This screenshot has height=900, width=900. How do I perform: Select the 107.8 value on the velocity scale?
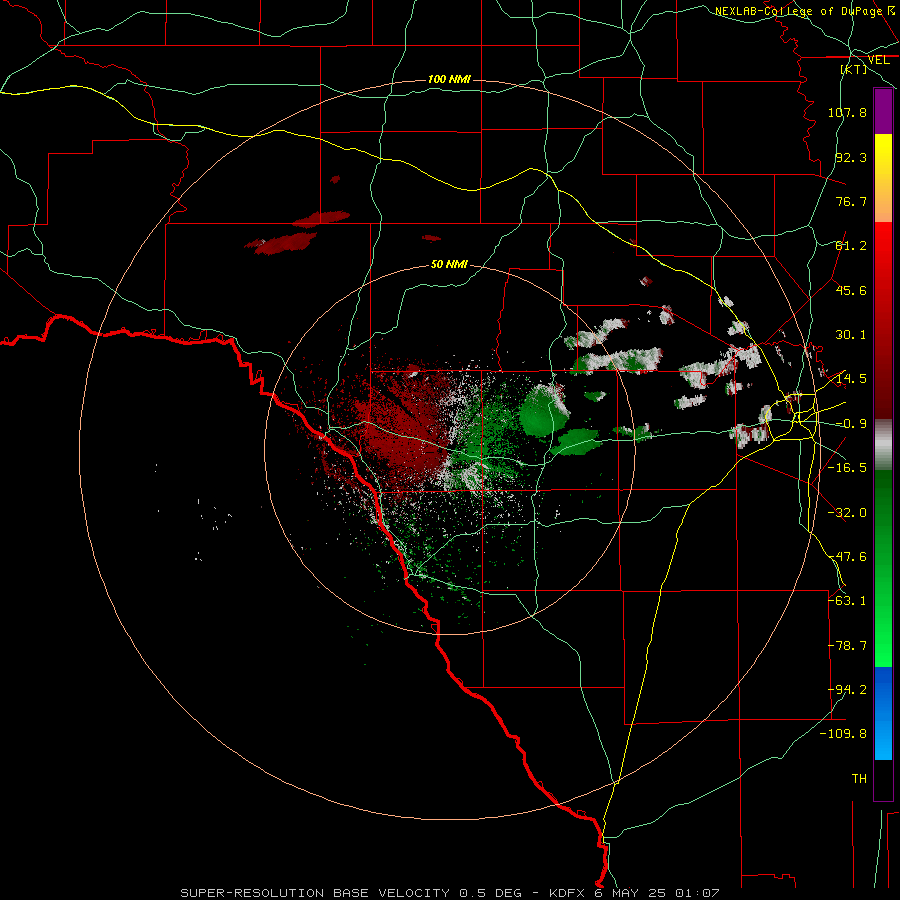point(847,112)
